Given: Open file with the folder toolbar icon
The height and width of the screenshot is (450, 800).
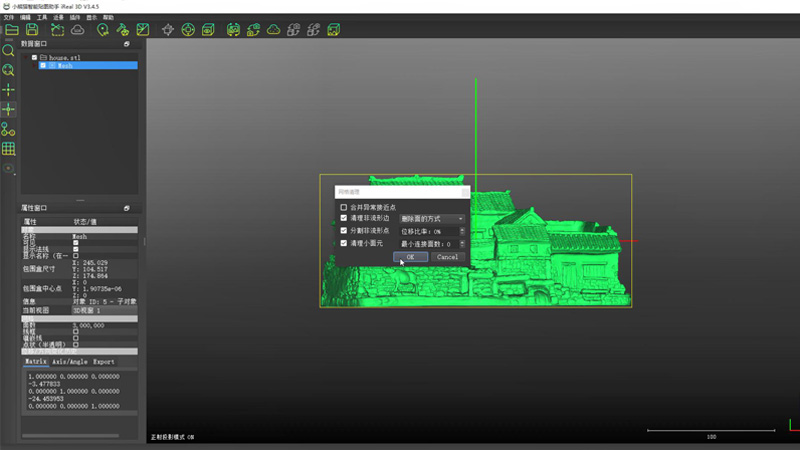Looking at the screenshot, I should (12, 30).
